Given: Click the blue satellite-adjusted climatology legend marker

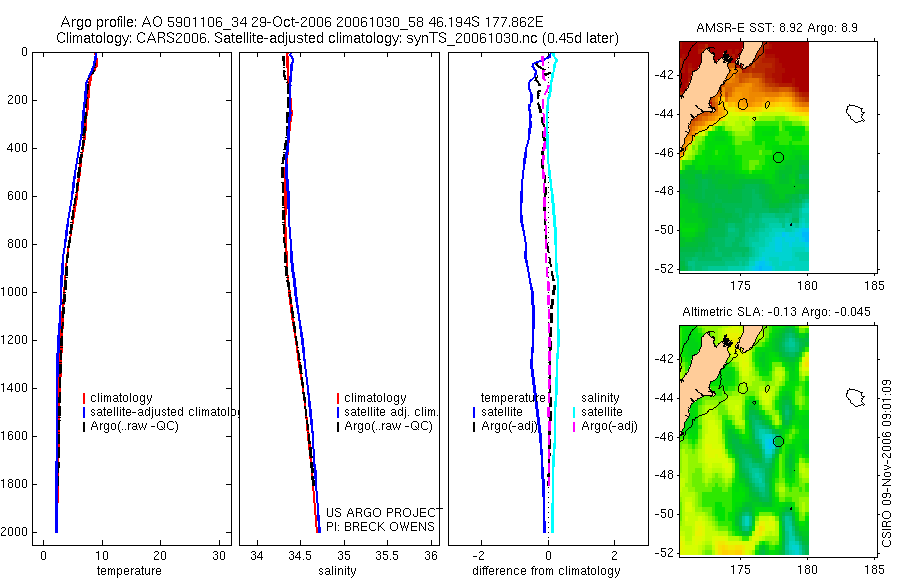Looking at the screenshot, I should pos(84,412).
